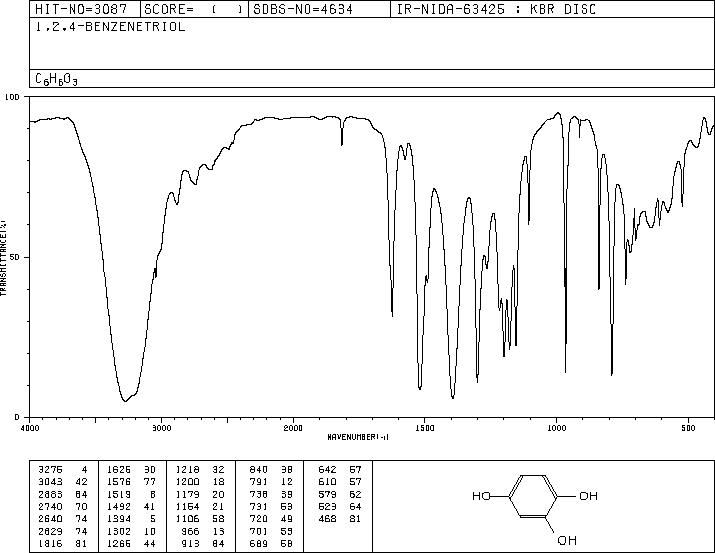
Task: Select the 840 peak entry in the table
Action: [x=271, y=470]
